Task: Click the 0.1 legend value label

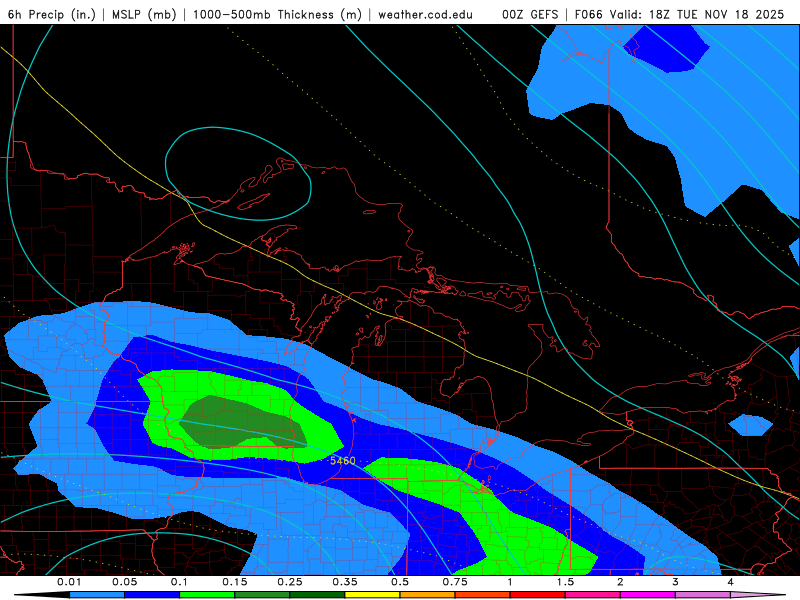Action: point(179,582)
